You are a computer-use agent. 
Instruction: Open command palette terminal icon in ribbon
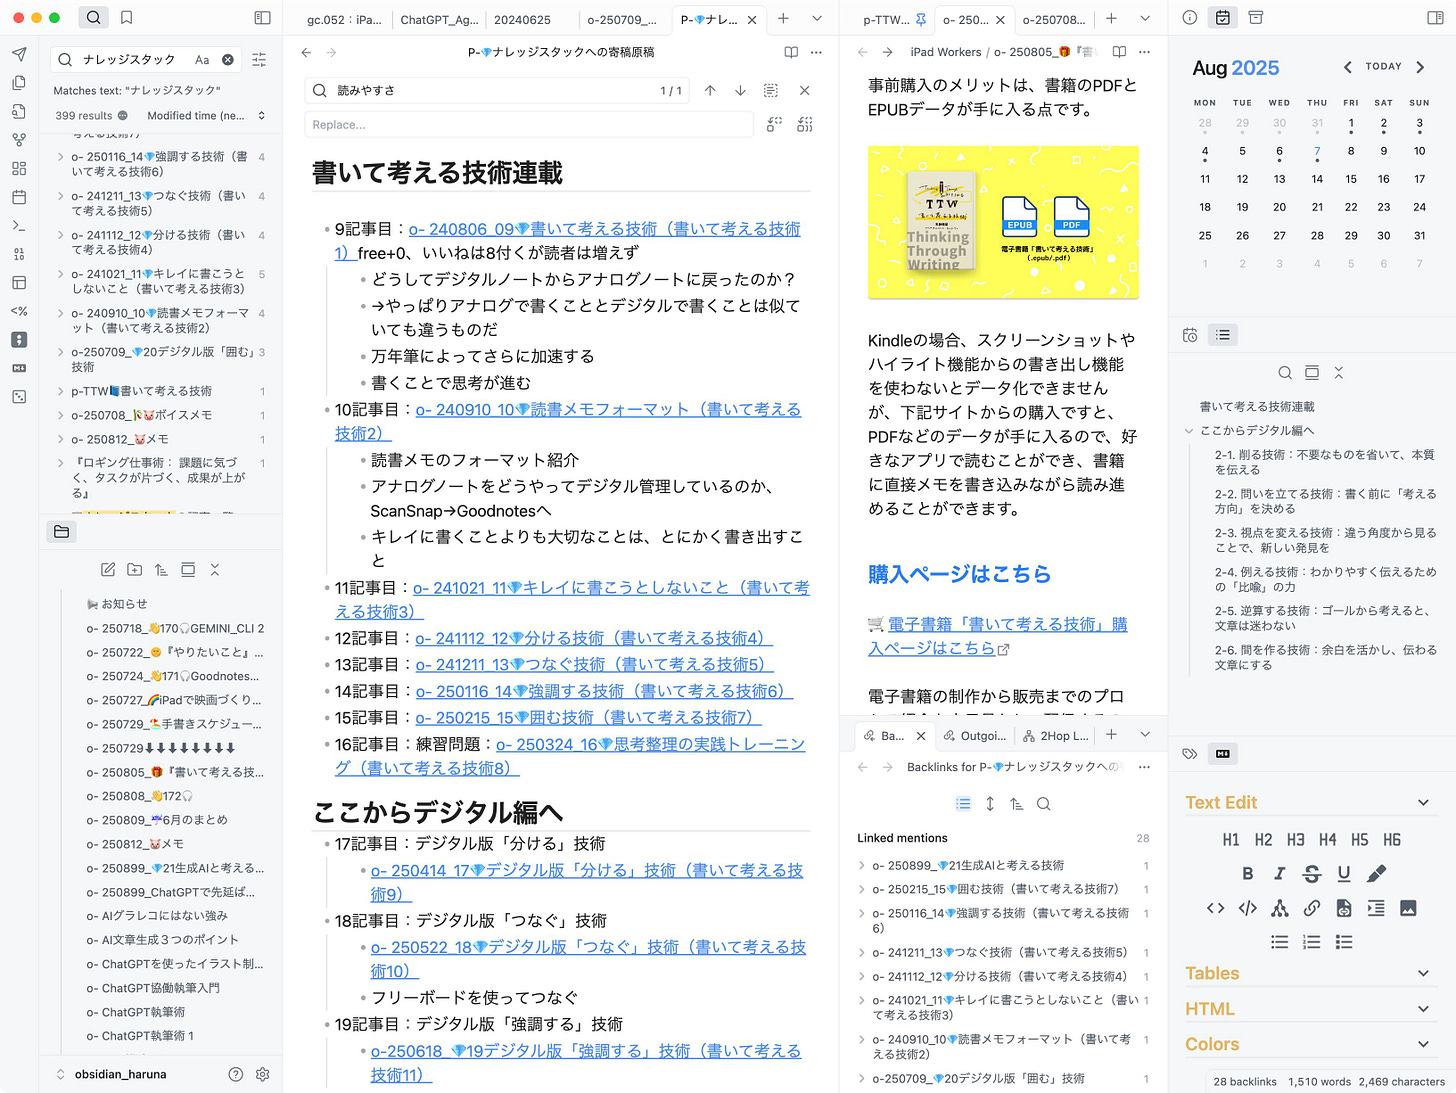click(x=19, y=226)
